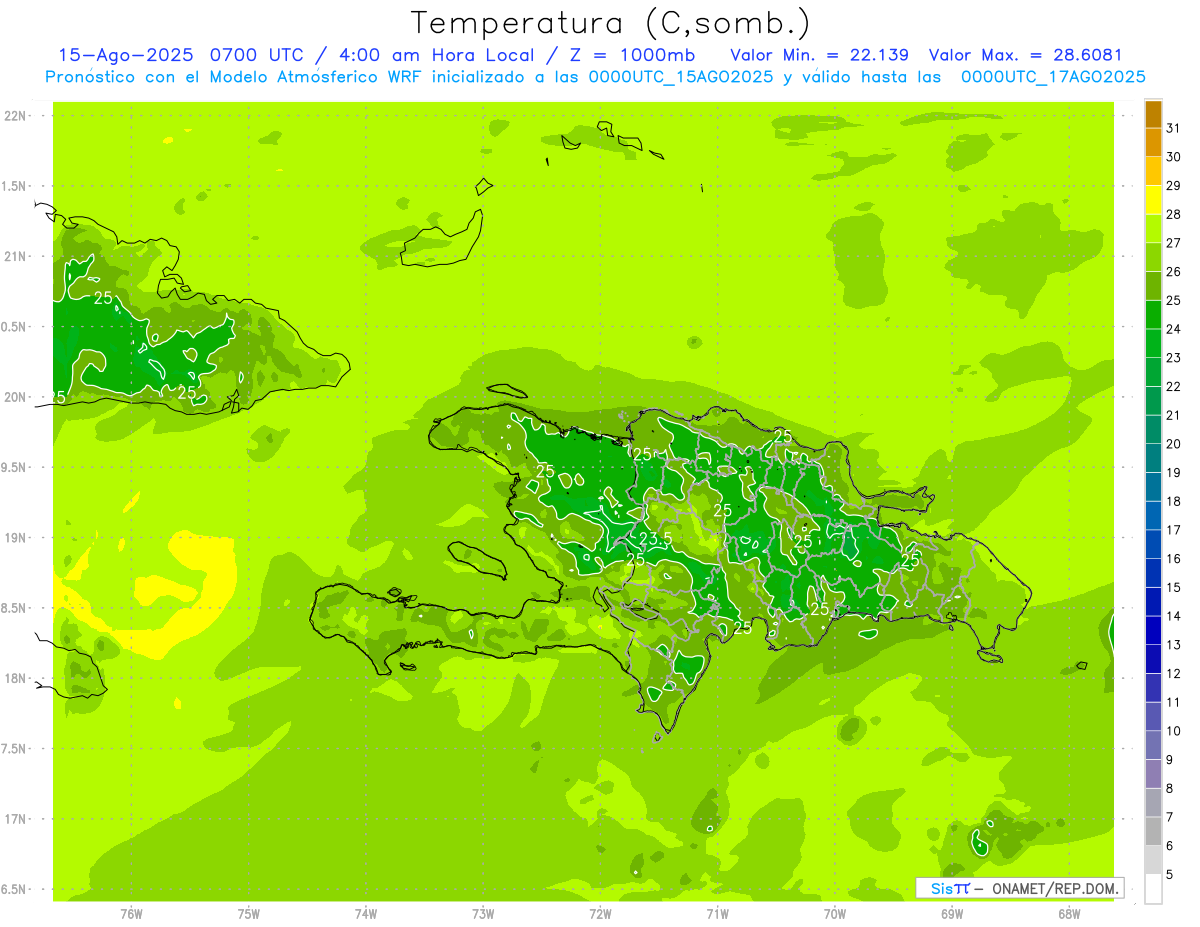
Task: Click the '0000UTC_17AGO2025' valid-until text
Action: (x=1053, y=77)
